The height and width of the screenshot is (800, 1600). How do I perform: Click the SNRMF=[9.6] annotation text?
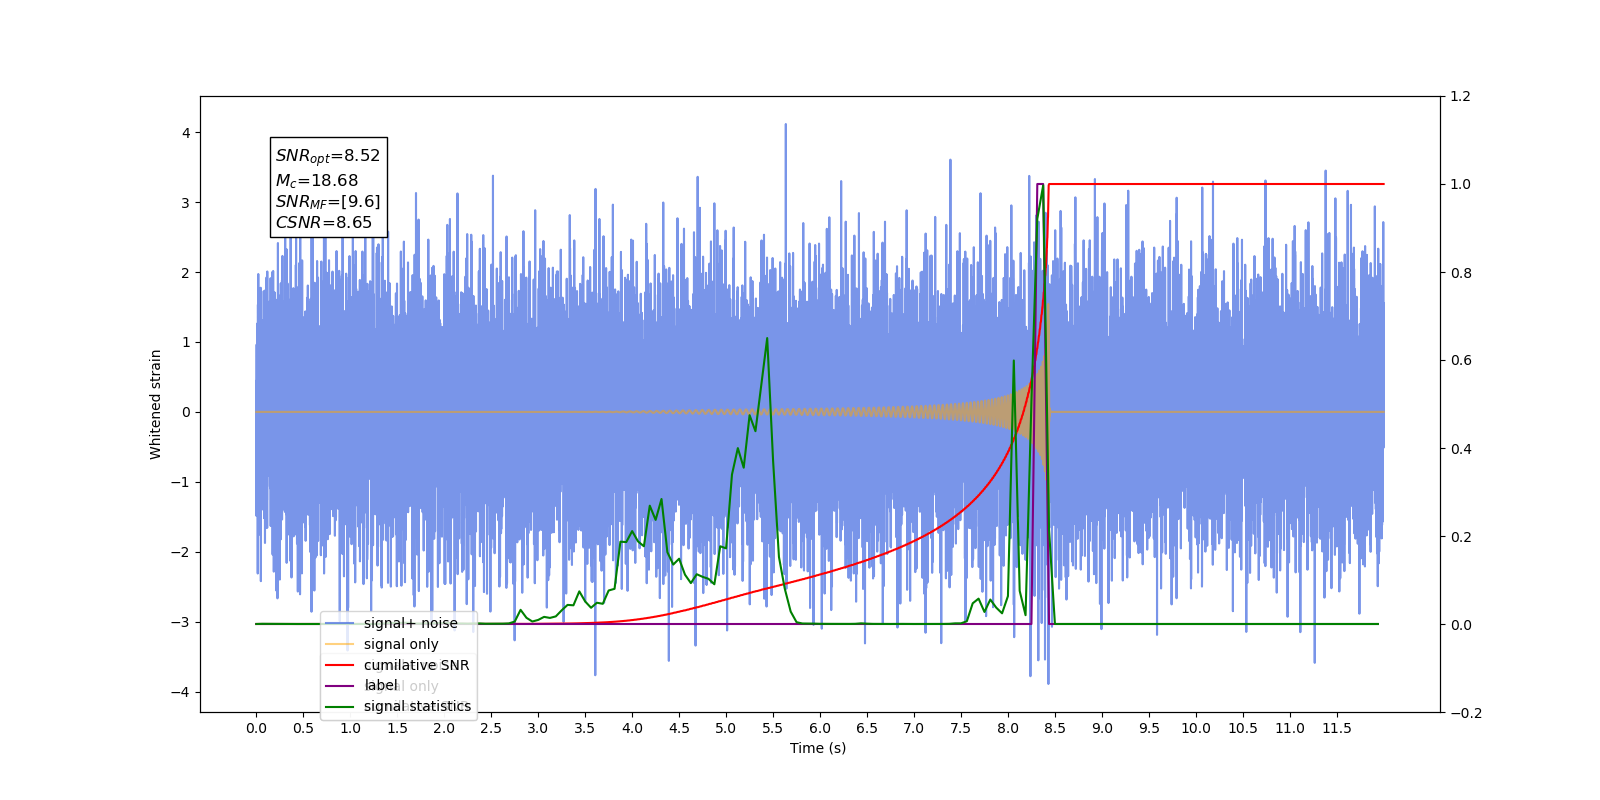pyautogui.click(x=328, y=202)
